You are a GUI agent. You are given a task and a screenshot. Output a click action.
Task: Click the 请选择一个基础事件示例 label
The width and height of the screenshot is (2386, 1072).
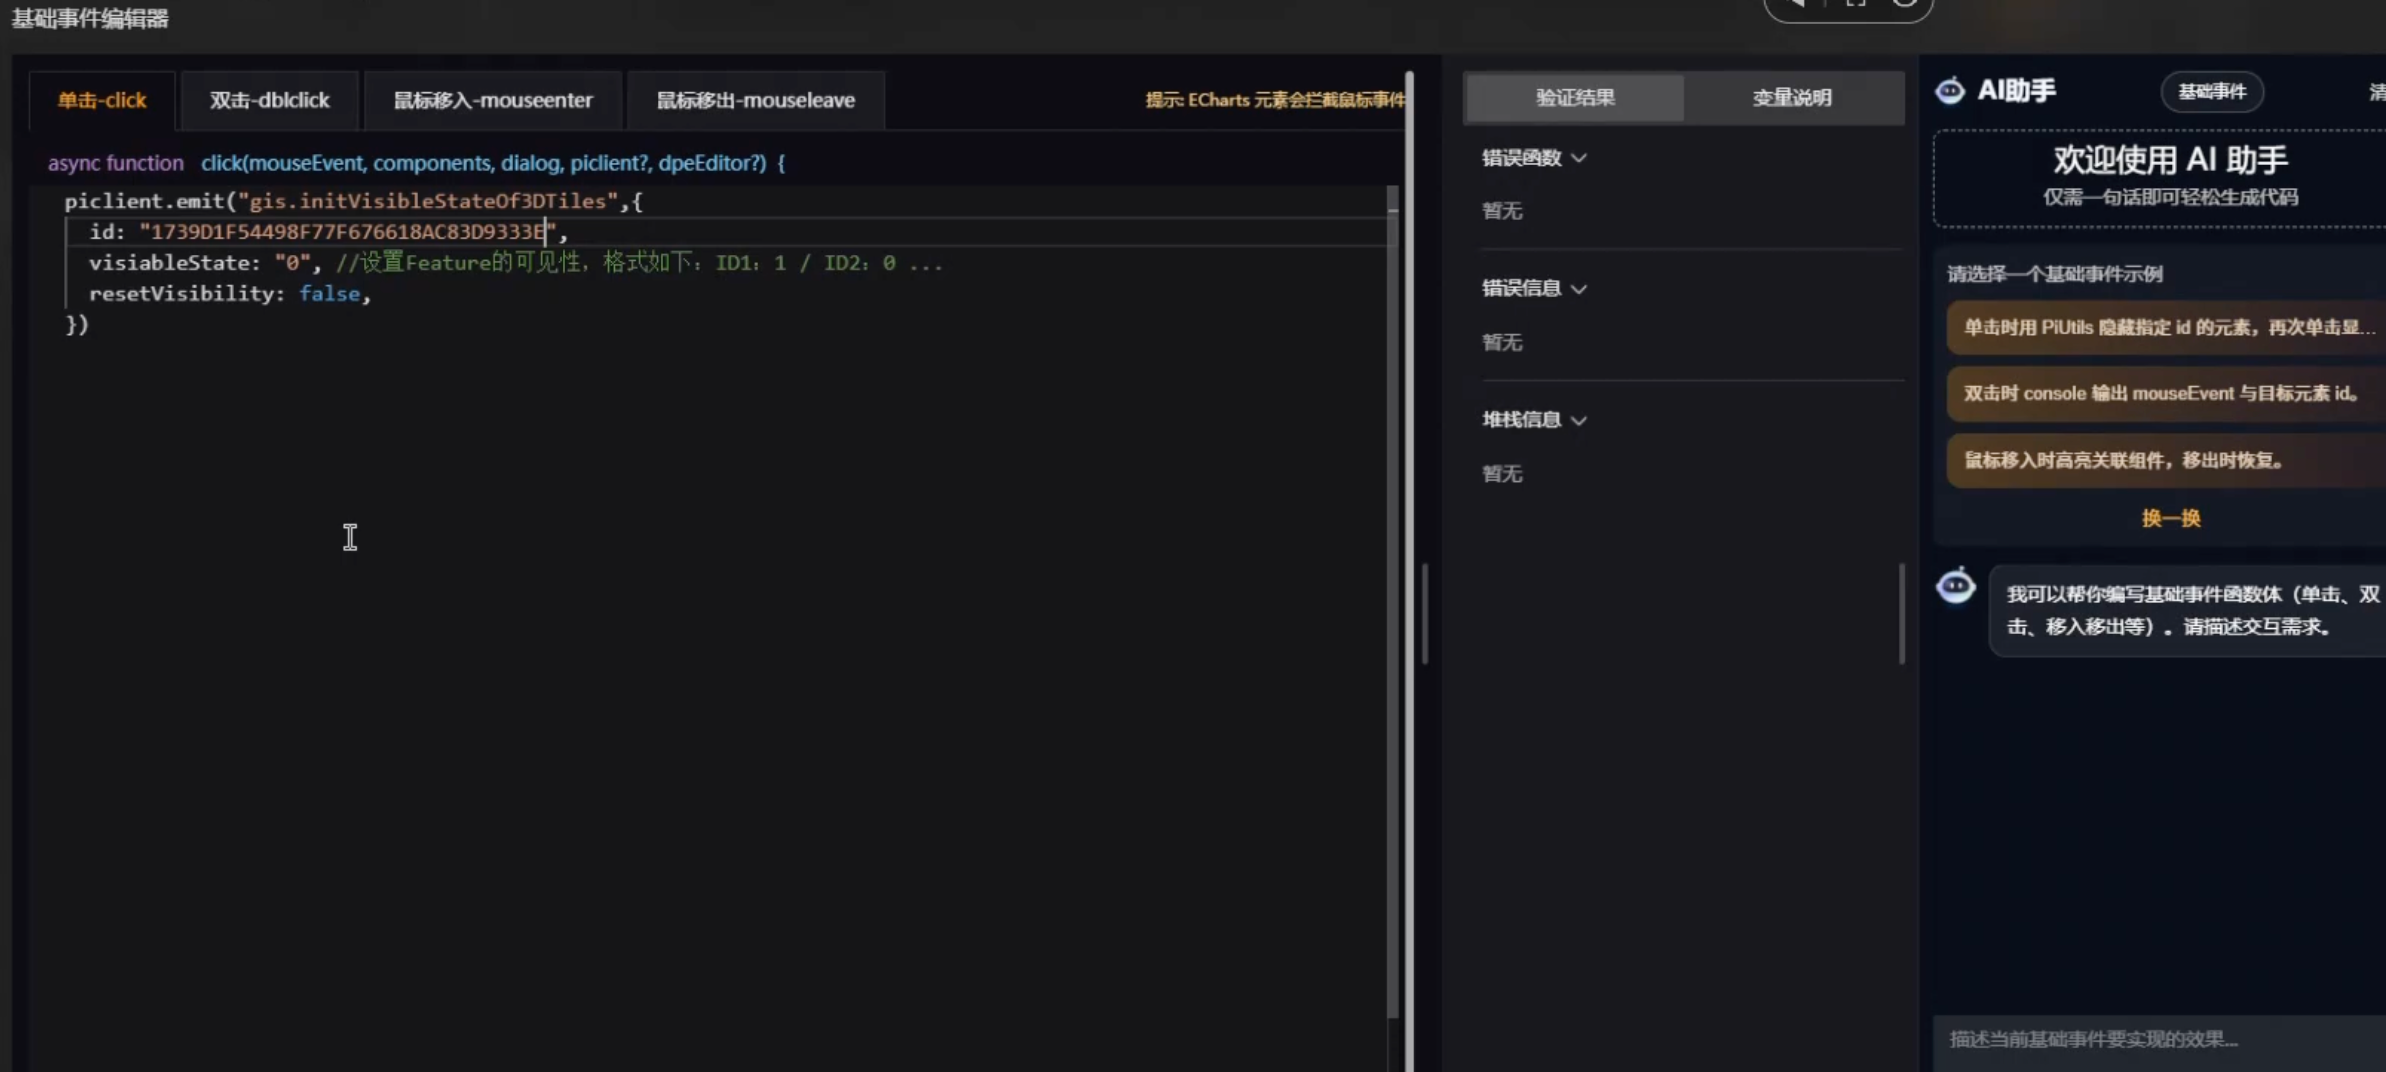click(2055, 274)
